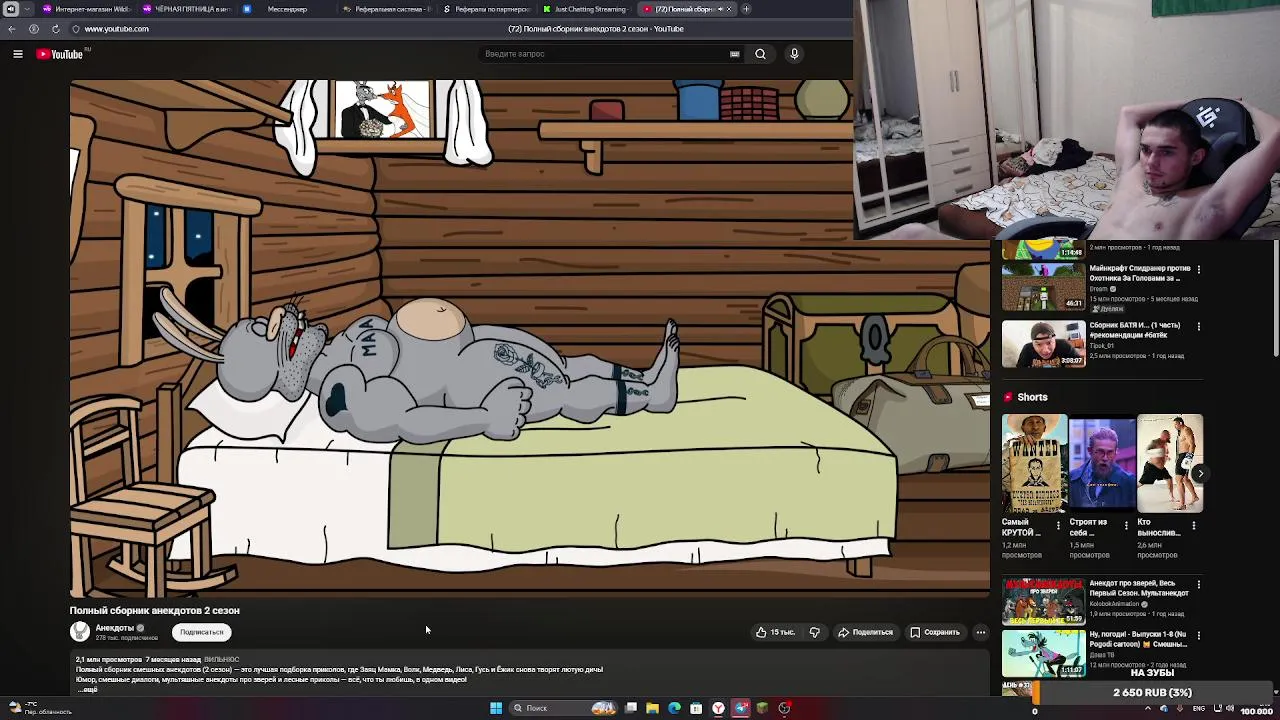The image size is (1280, 720).
Task: Dislike the video with thumbs down
Action: 814,632
